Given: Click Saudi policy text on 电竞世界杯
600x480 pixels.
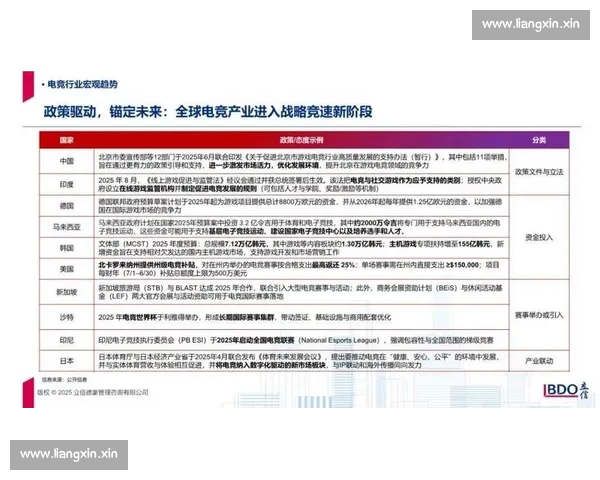Looking at the screenshot, I should (x=245, y=317).
